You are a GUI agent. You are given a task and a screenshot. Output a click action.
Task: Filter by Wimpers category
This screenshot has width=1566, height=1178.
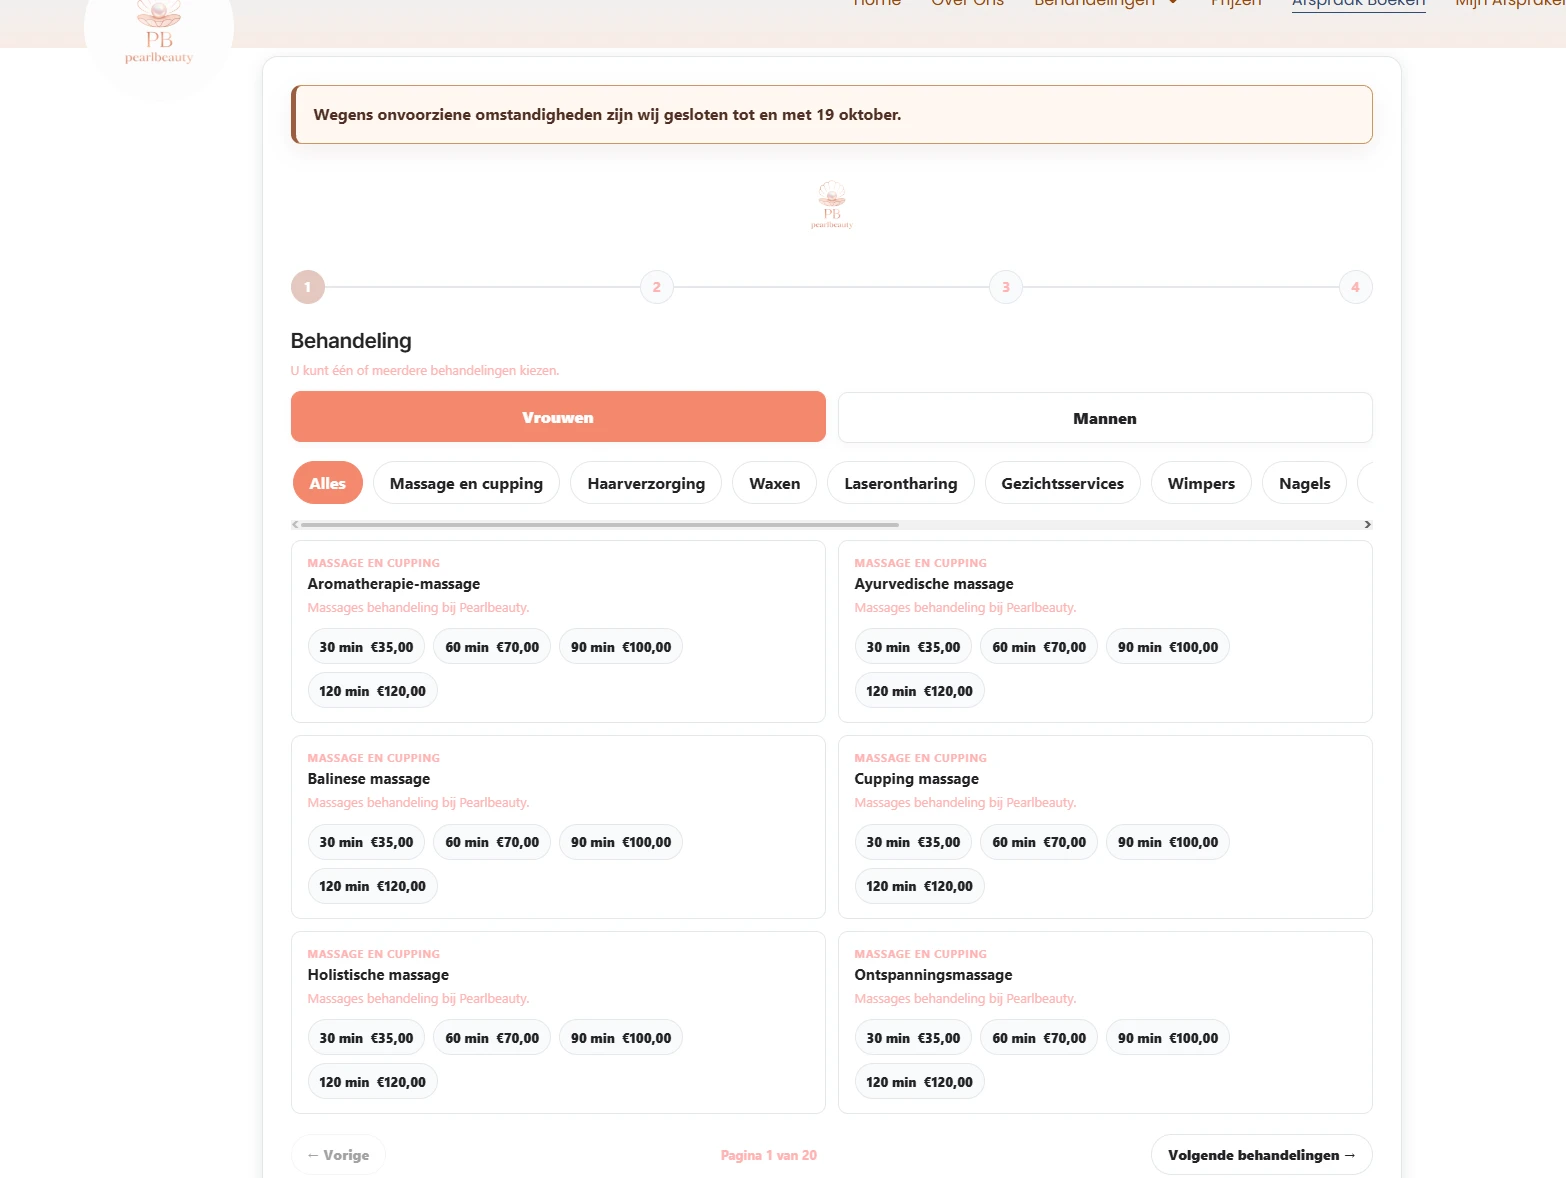pyautogui.click(x=1201, y=483)
